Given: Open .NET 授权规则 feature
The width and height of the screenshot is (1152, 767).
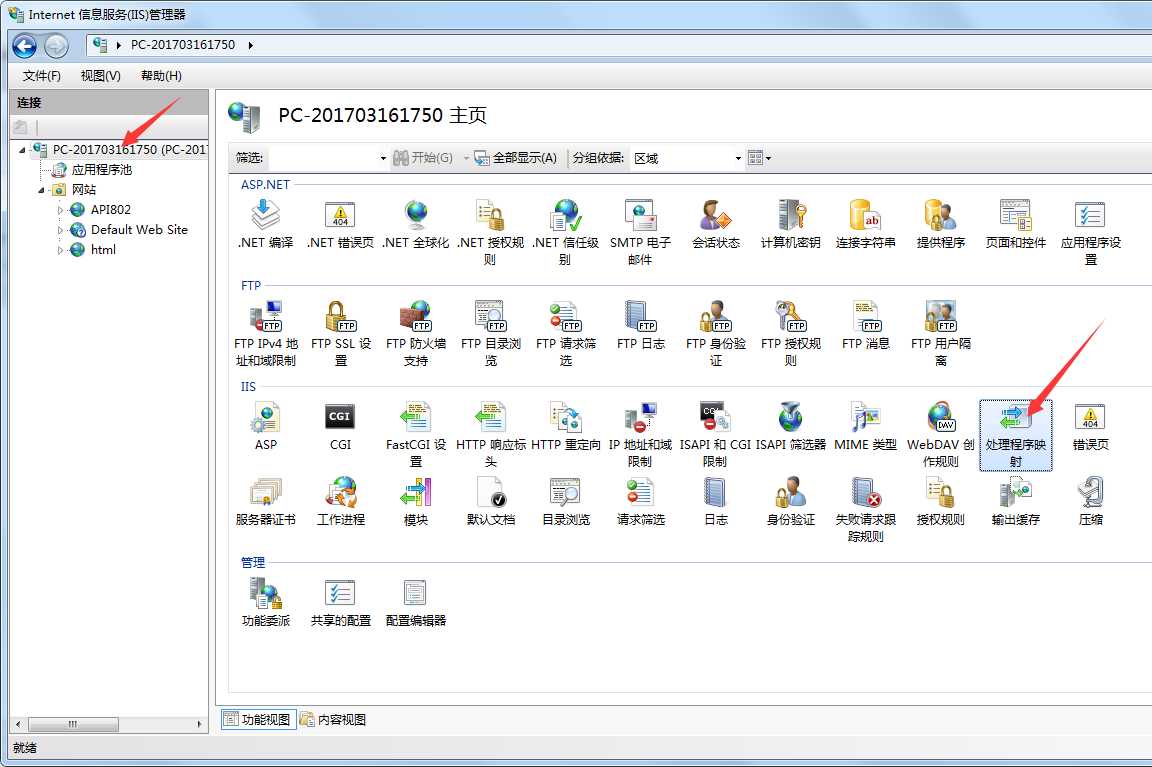Looking at the screenshot, I should pos(490,233).
